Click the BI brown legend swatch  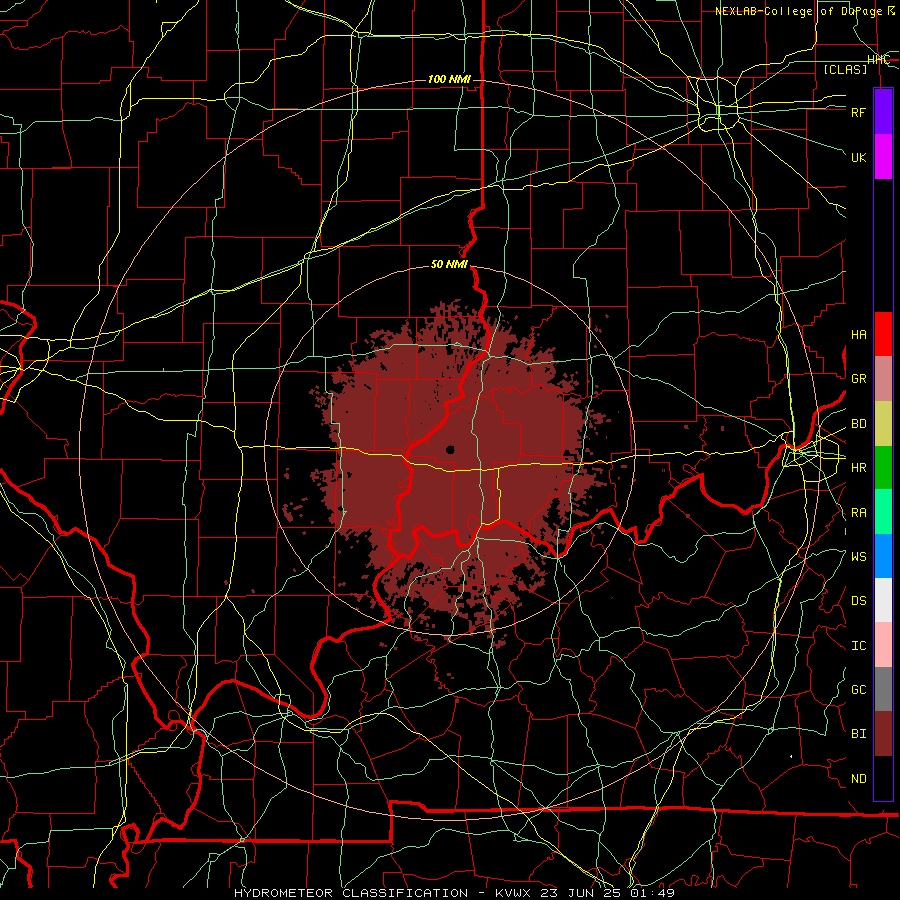883,734
